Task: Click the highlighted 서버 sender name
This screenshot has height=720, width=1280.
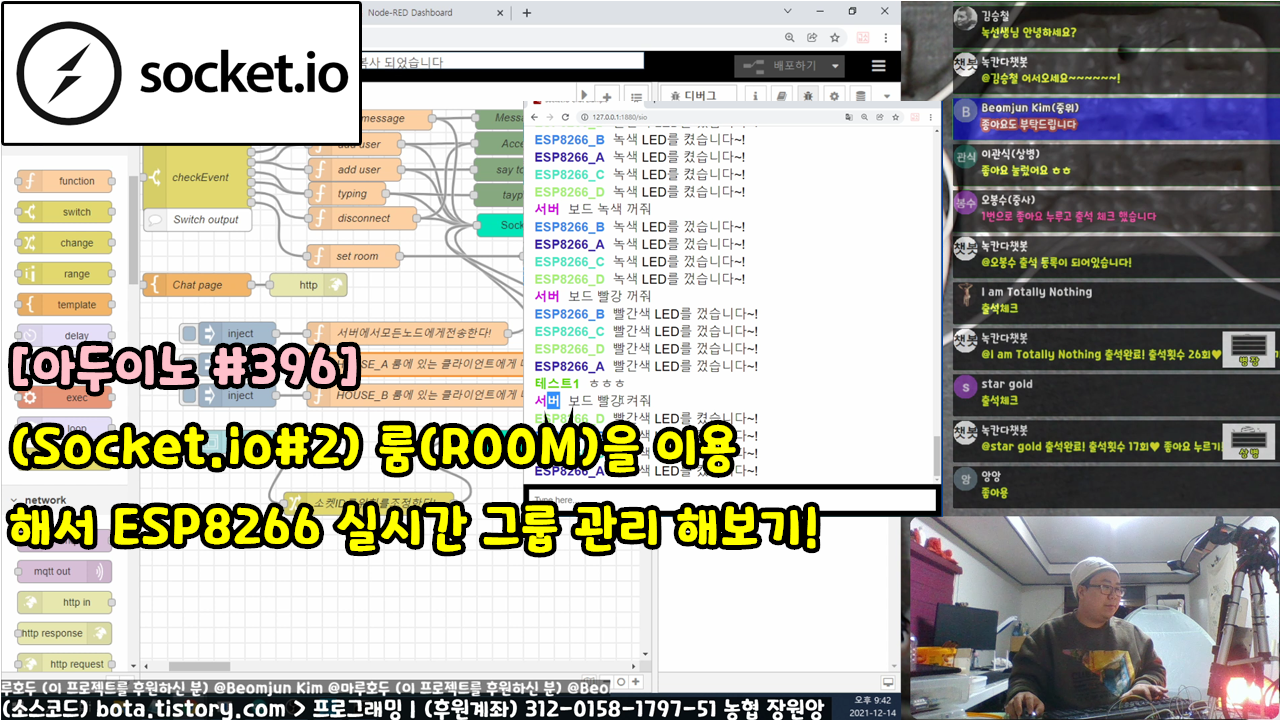Action: tap(547, 400)
